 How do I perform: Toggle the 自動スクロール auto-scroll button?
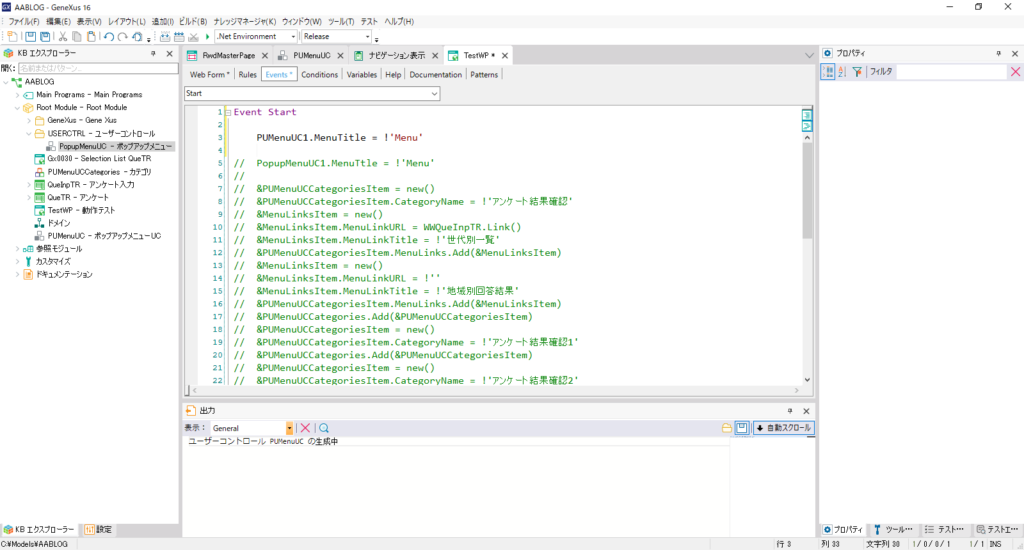click(784, 428)
